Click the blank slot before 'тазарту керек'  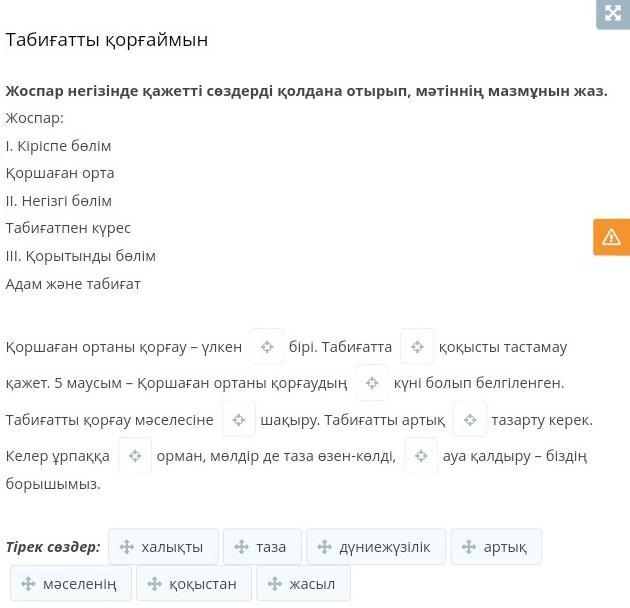coord(470,420)
